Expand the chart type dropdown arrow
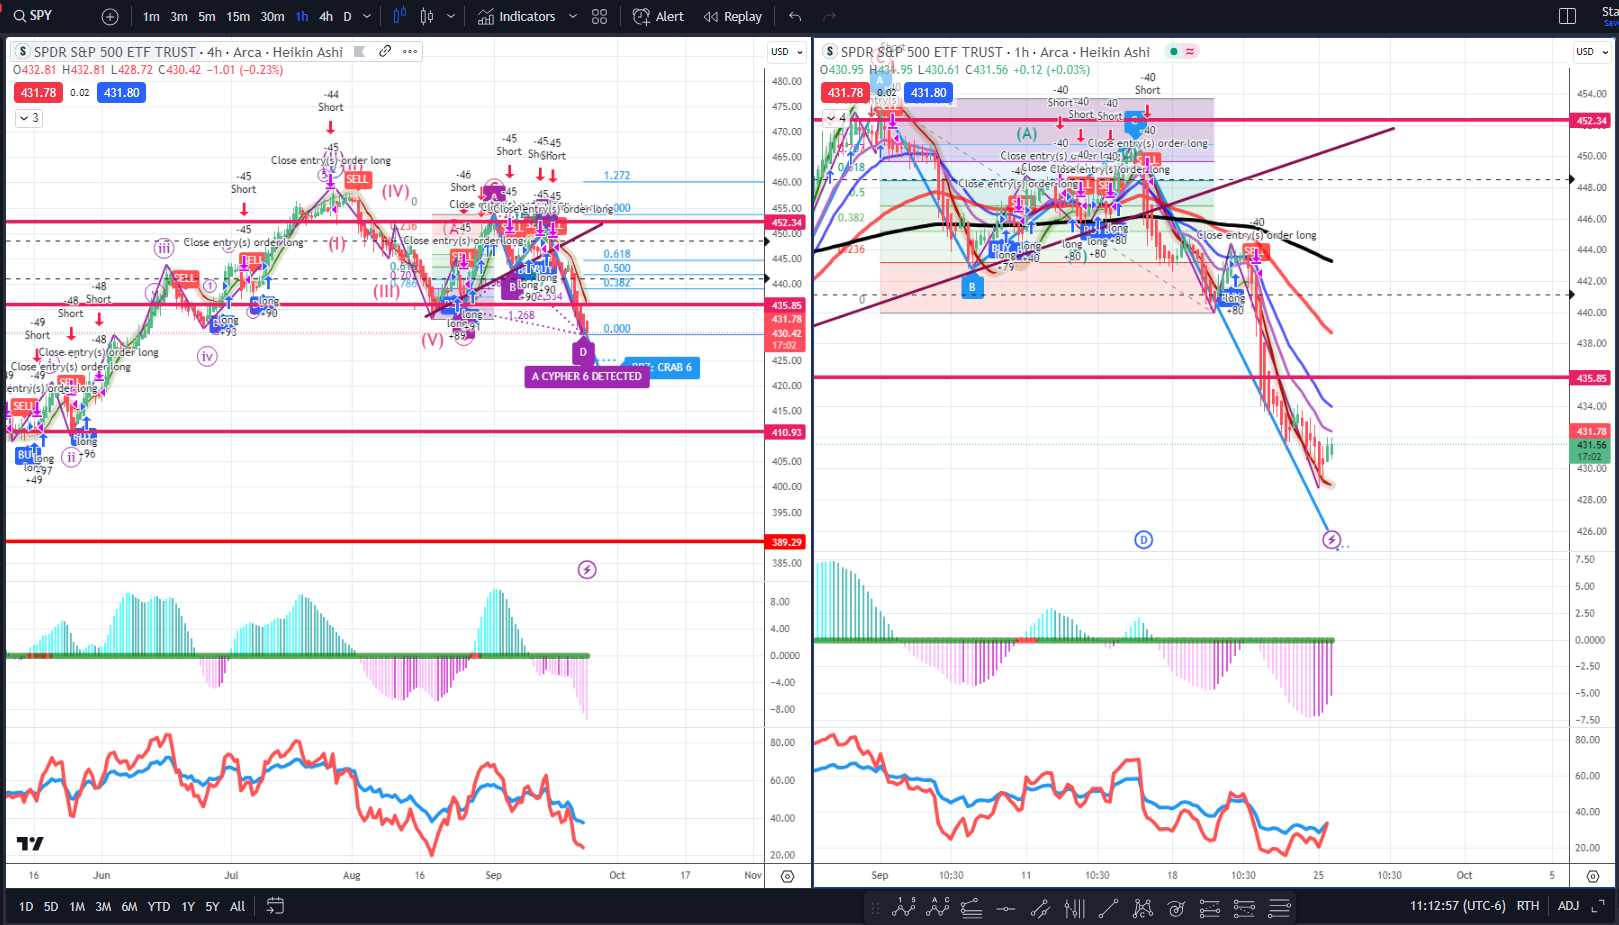 tap(451, 17)
